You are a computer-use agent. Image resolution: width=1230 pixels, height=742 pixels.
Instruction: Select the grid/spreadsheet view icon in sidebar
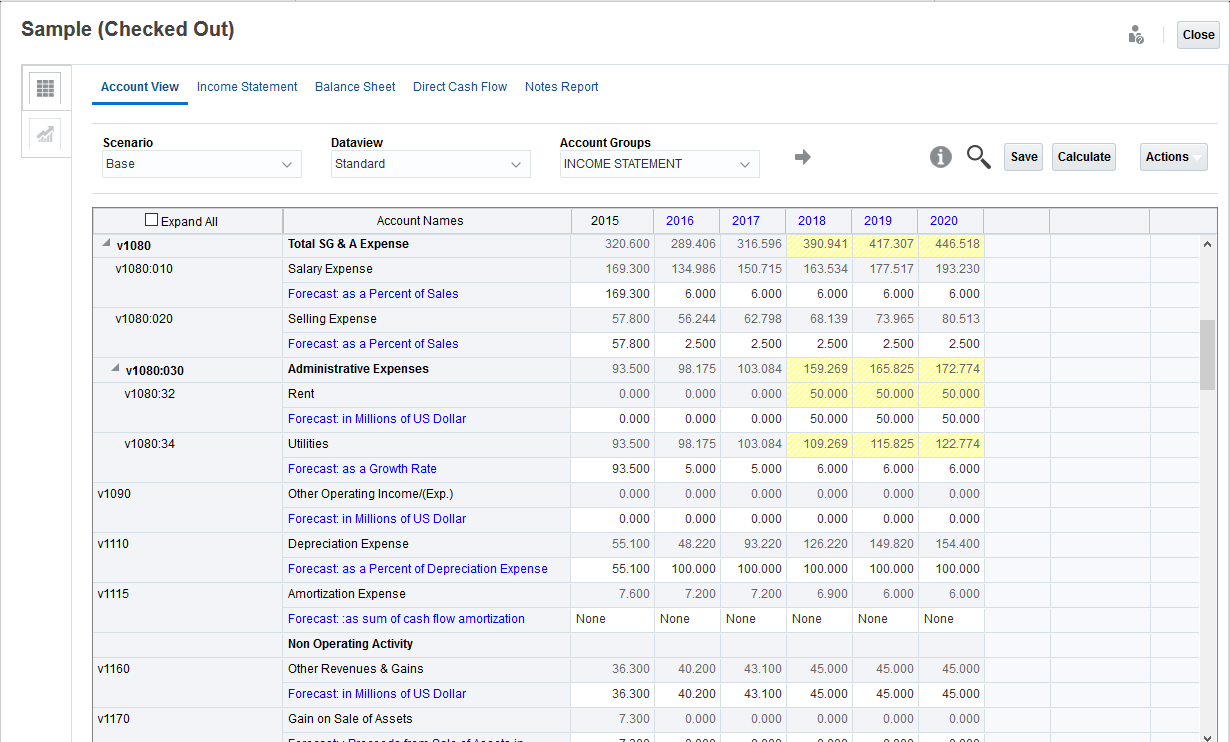click(x=44, y=88)
